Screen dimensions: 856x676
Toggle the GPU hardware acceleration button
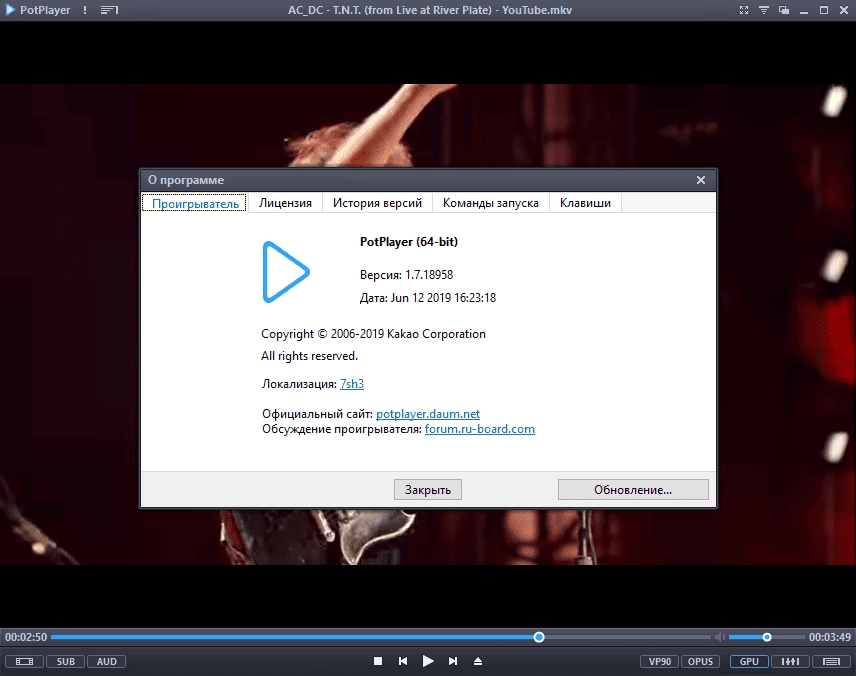tap(749, 661)
